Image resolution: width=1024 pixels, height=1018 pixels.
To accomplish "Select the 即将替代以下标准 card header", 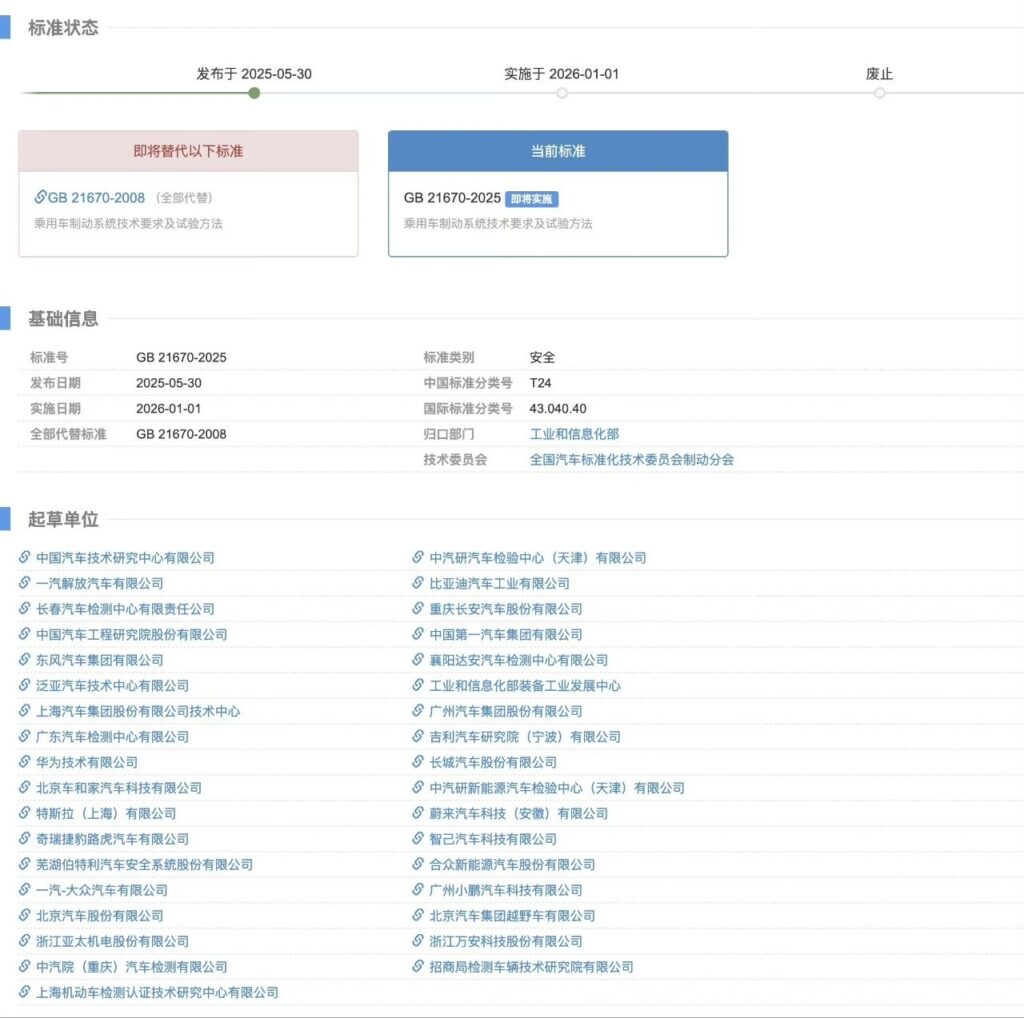I will click(188, 151).
